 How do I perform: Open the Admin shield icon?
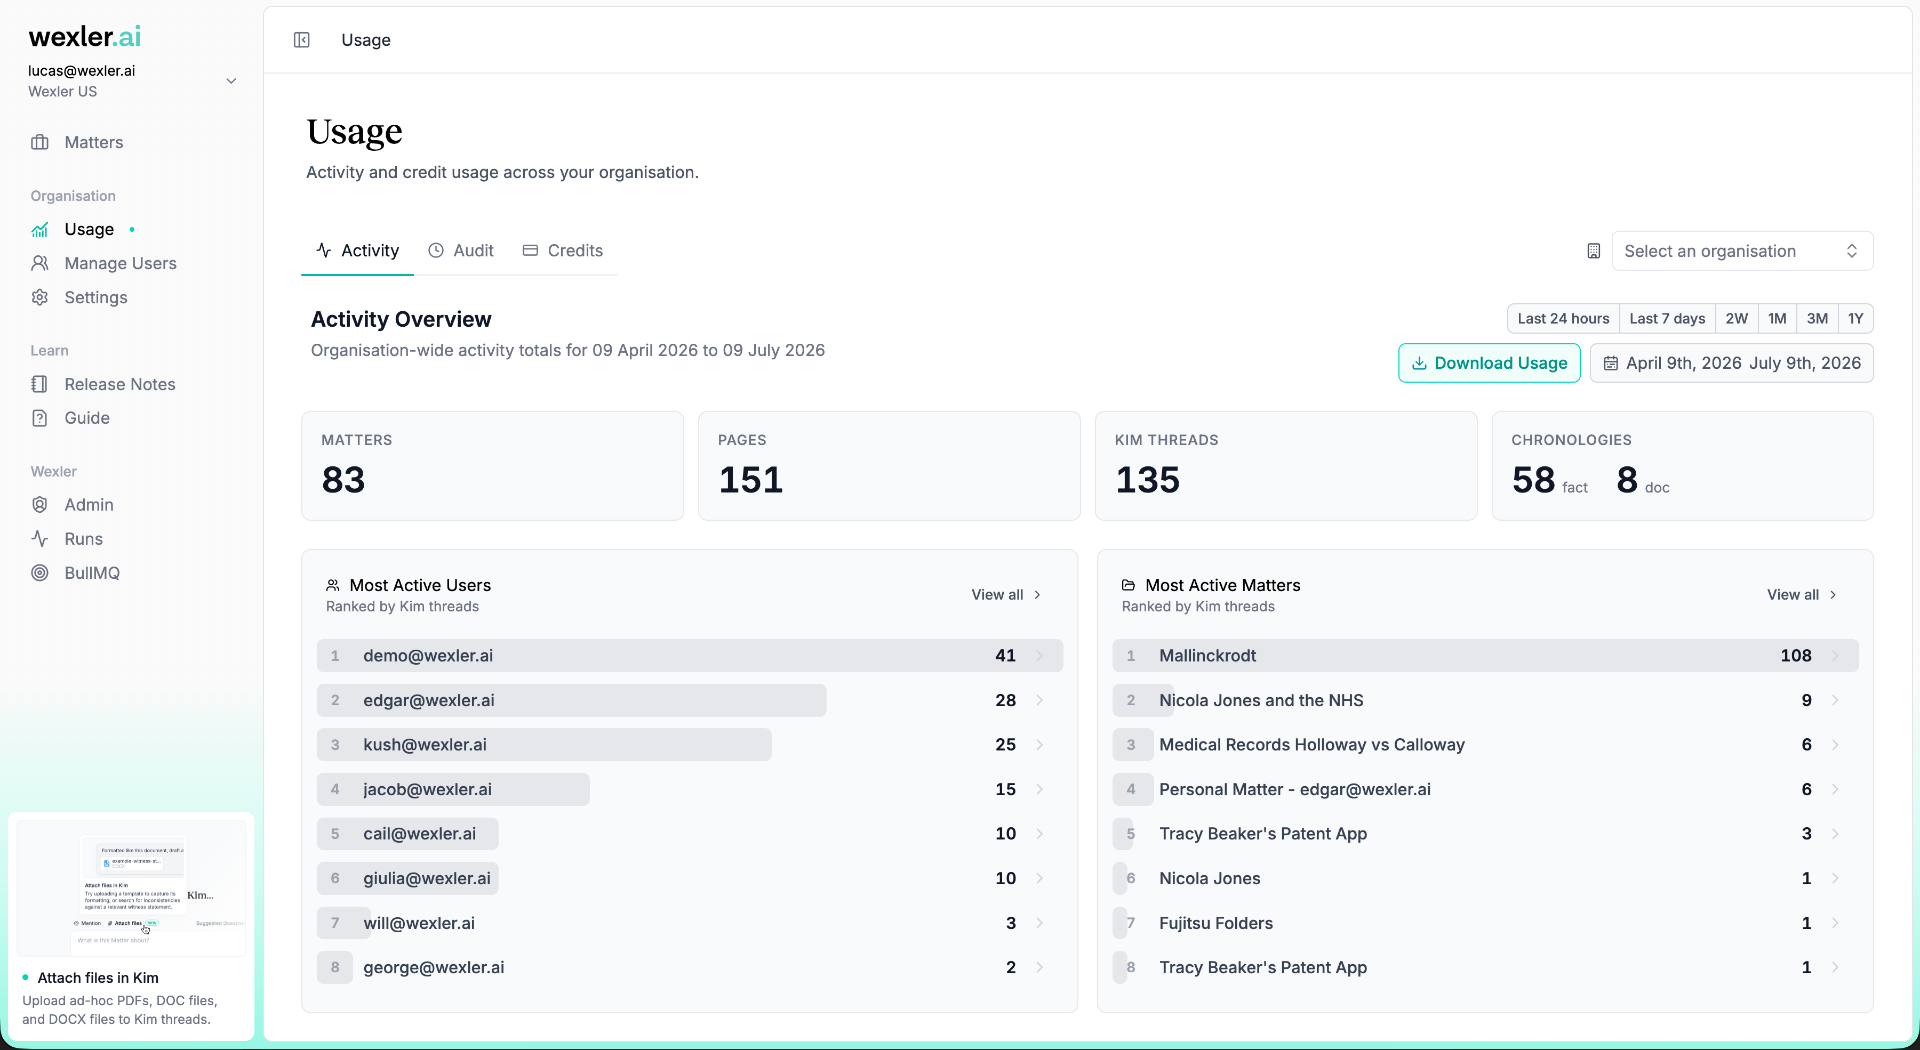click(x=40, y=505)
